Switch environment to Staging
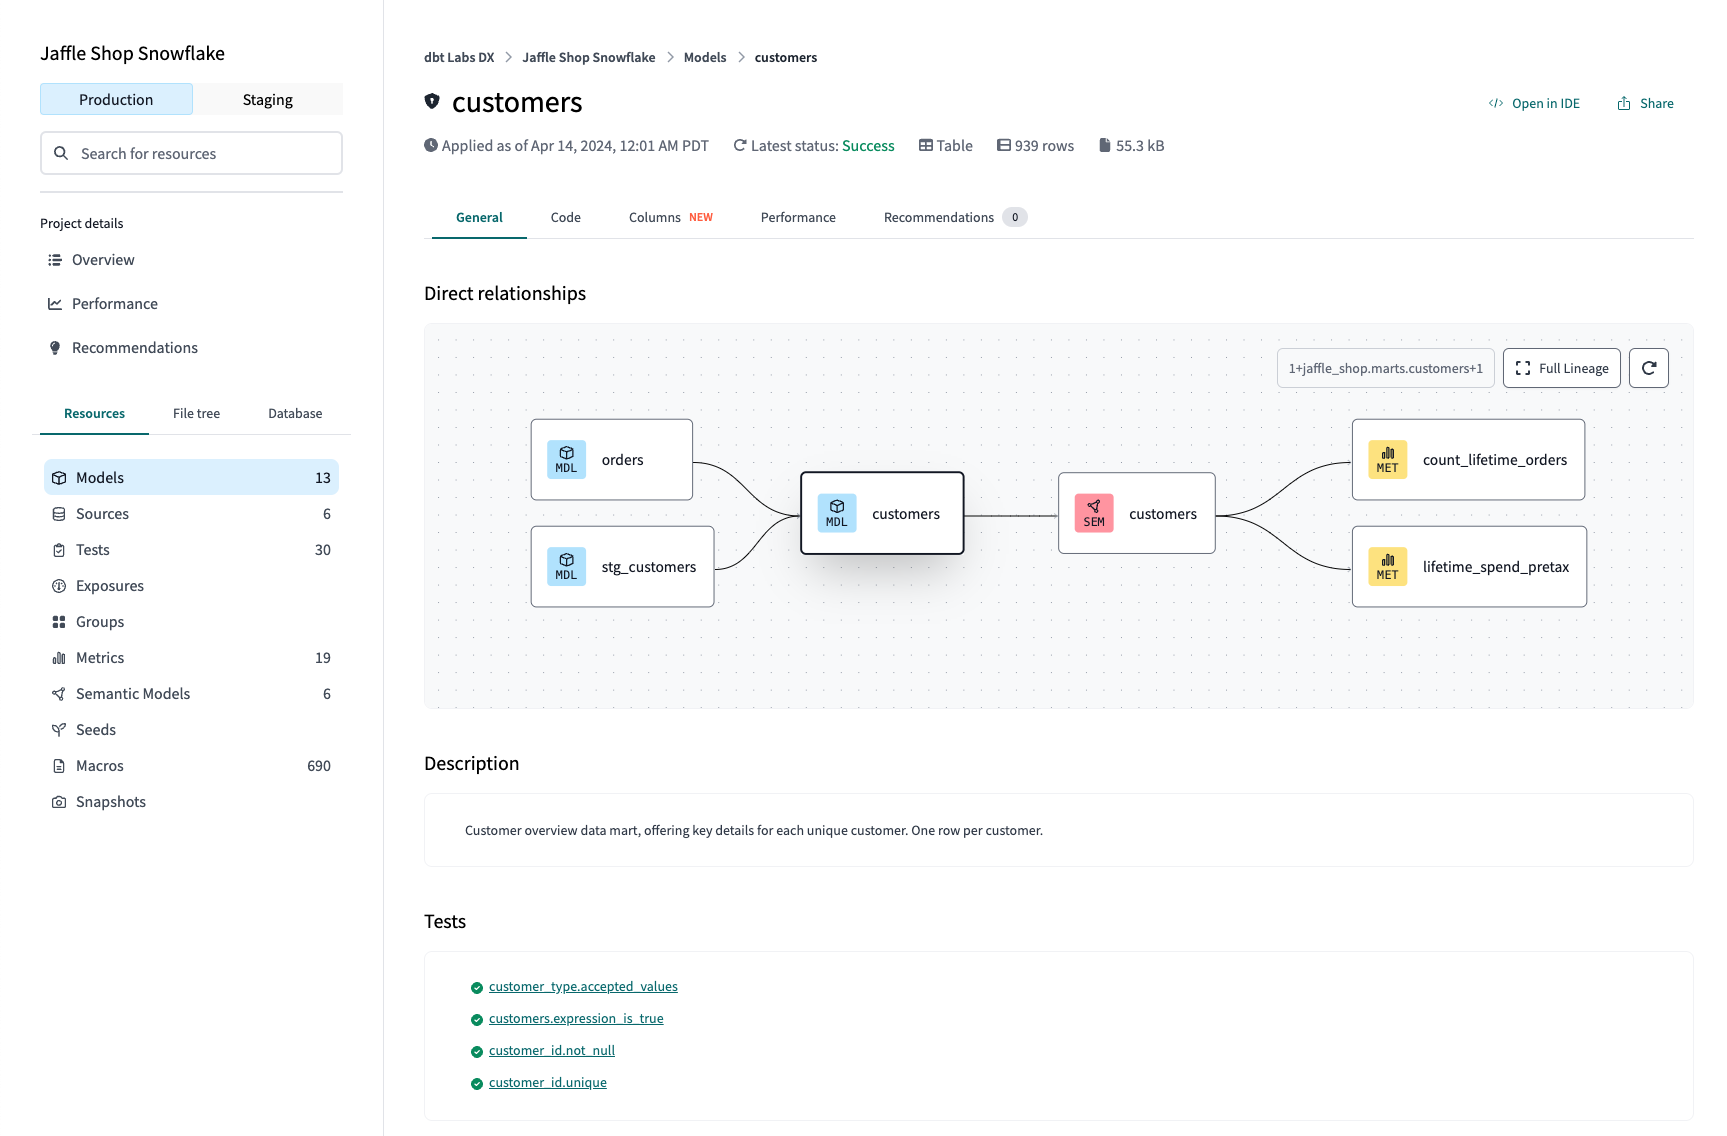Image resolution: width=1727 pixels, height=1136 pixels. tap(267, 100)
